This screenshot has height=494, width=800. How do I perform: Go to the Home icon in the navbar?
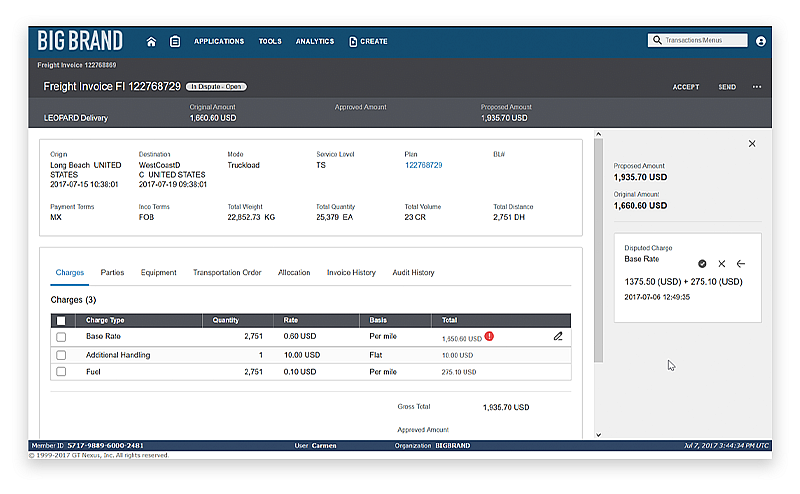[151, 41]
